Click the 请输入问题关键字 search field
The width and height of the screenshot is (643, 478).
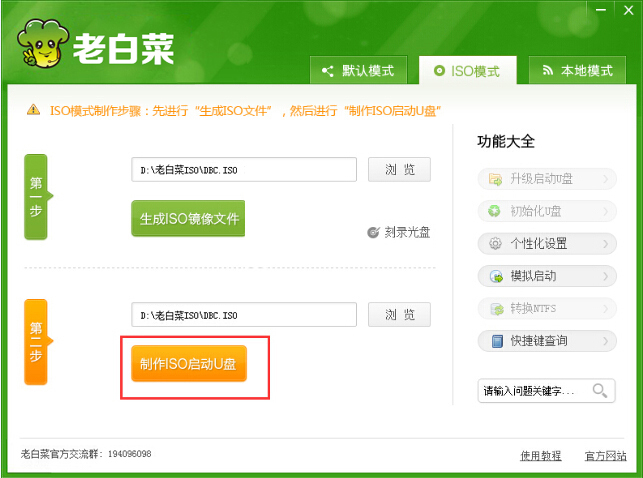pyautogui.click(x=546, y=391)
